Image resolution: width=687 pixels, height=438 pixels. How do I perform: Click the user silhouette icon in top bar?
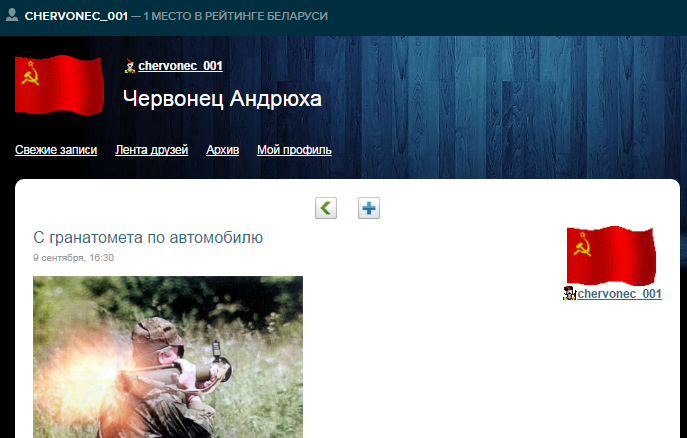(12, 15)
